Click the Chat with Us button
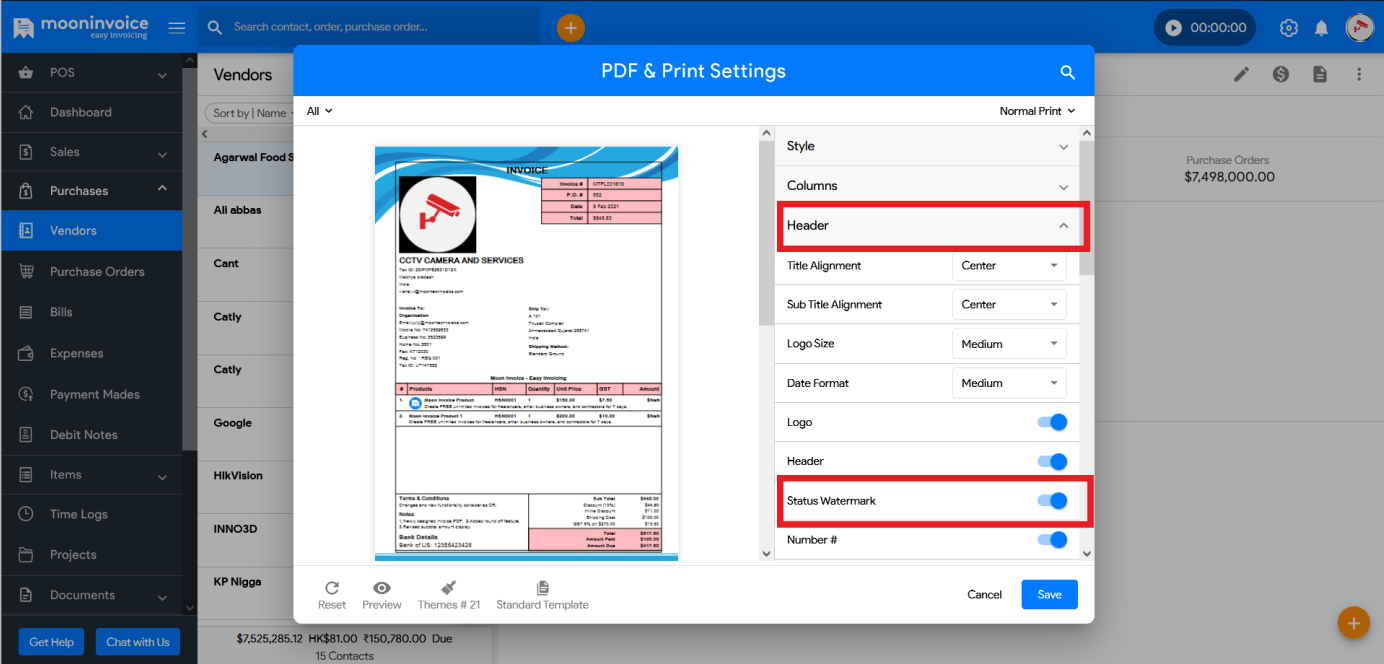The height and width of the screenshot is (664, 1384). pos(138,642)
